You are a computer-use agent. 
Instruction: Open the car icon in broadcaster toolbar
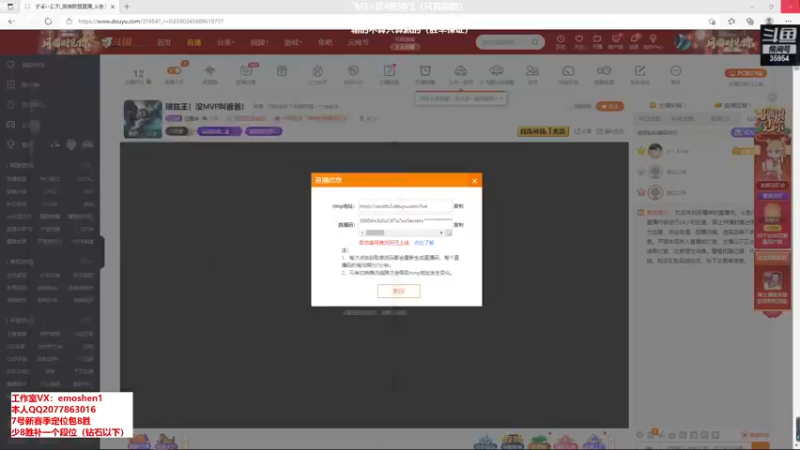(460, 71)
